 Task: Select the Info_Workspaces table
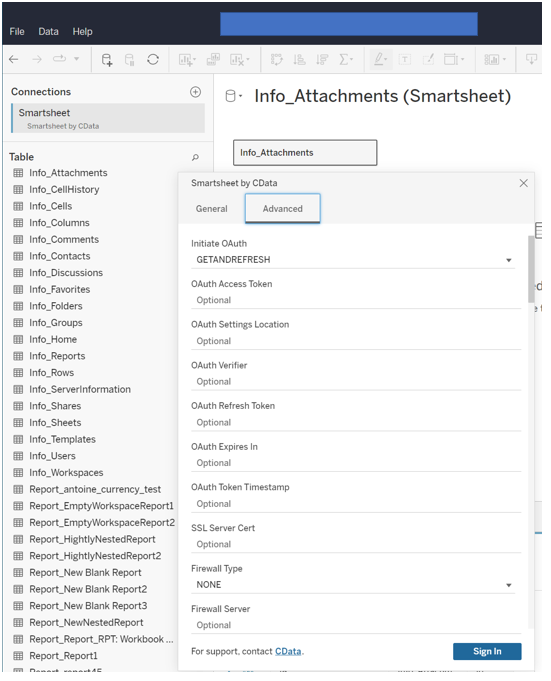click(x=66, y=473)
